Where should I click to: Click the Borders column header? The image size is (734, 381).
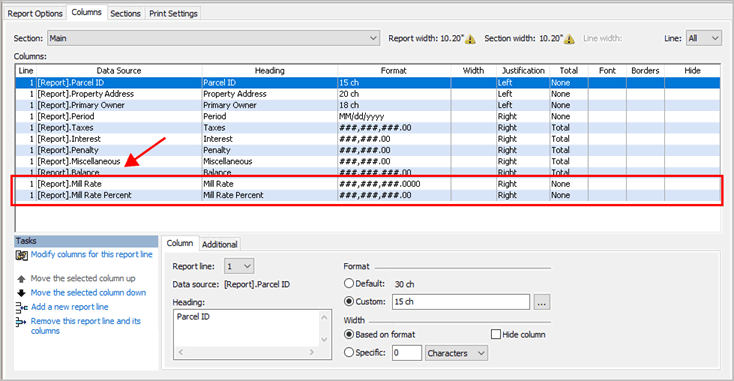click(x=645, y=71)
